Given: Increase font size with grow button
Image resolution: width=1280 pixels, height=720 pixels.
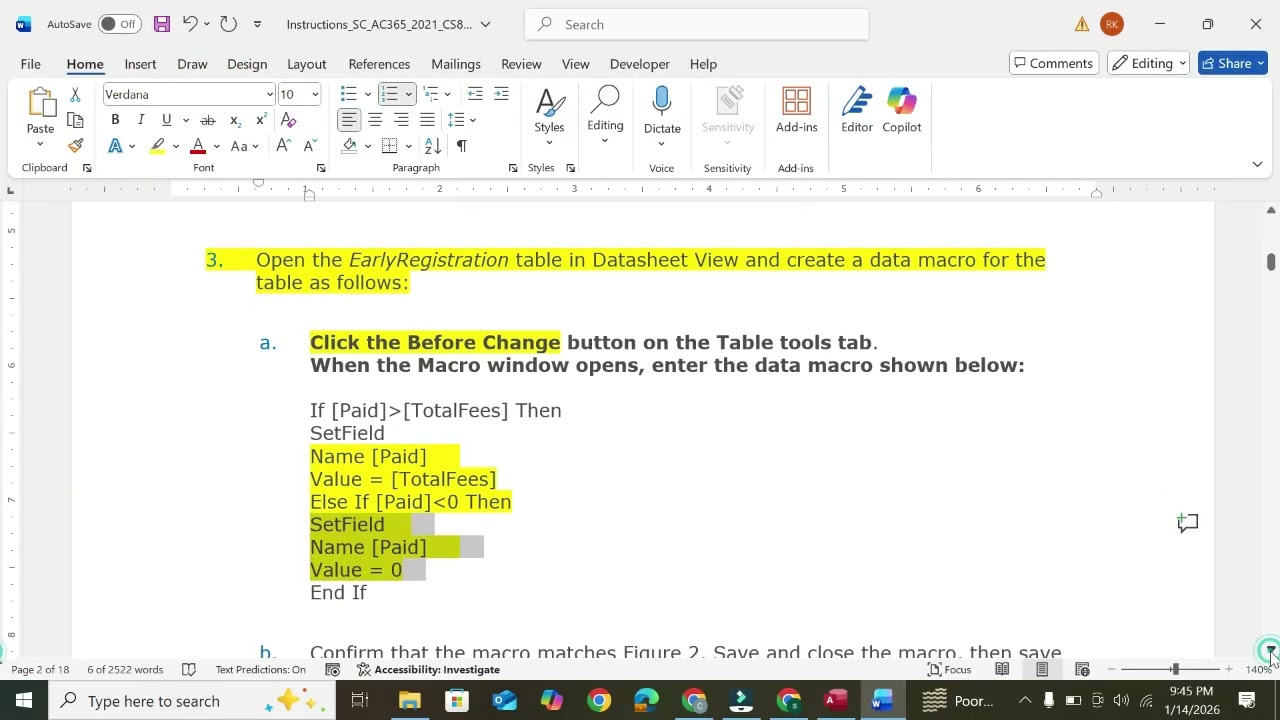Looking at the screenshot, I should (284, 146).
